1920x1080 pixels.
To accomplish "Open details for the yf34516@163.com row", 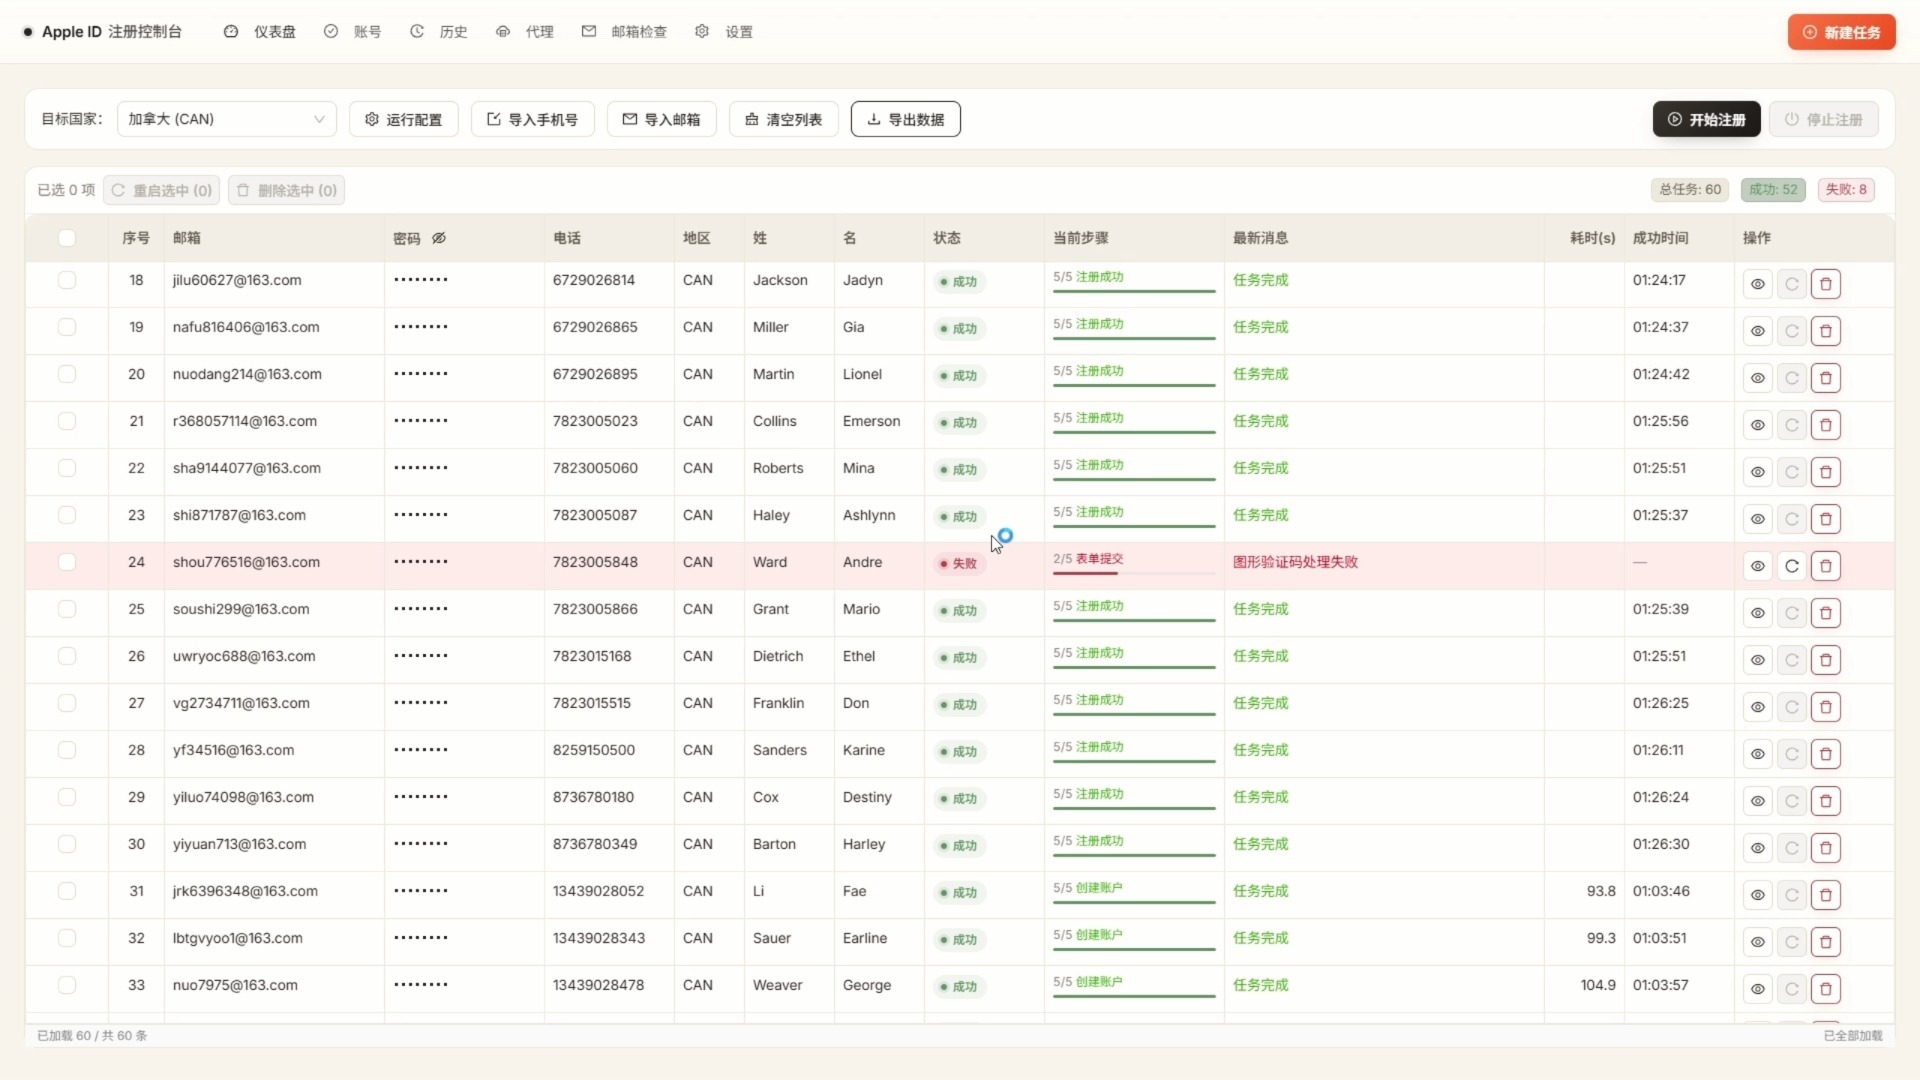I will pos(1757,754).
